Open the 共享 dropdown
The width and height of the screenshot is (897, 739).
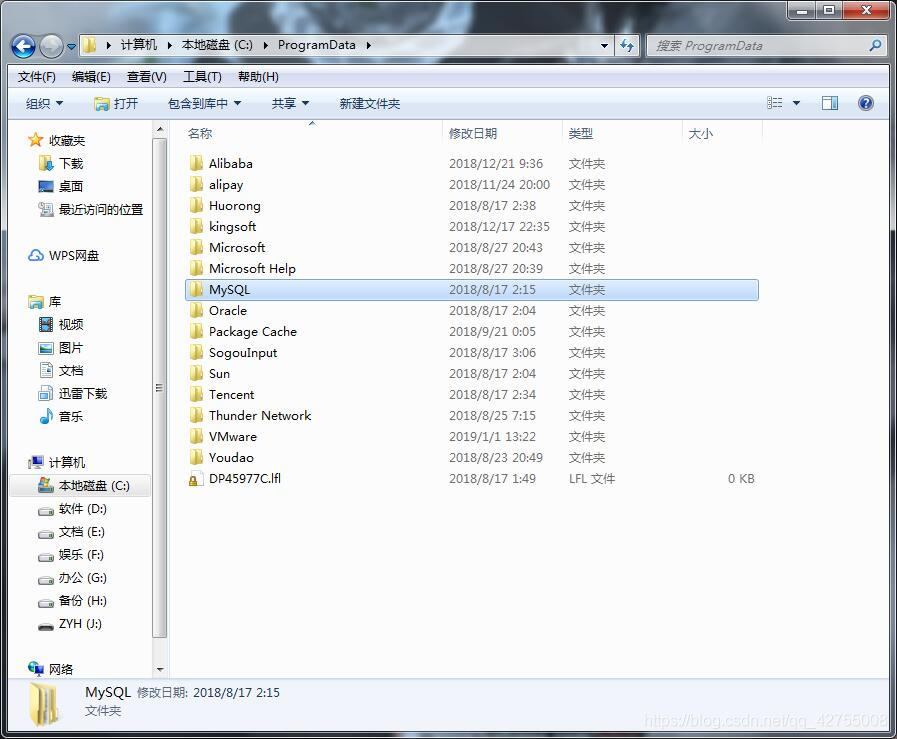(290, 104)
